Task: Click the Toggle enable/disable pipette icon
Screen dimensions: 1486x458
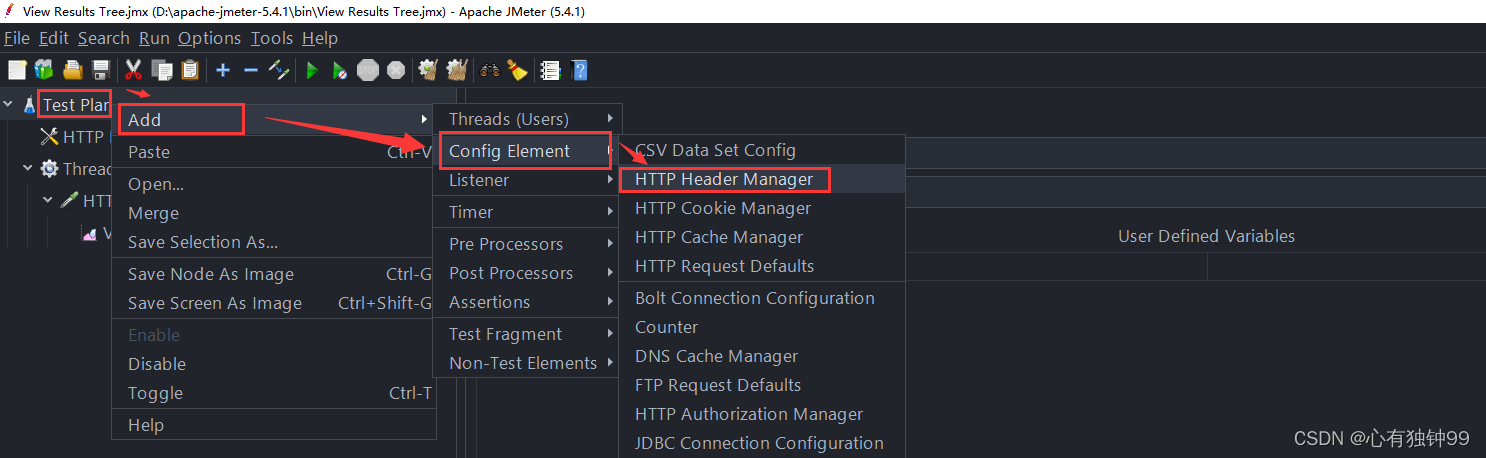Action: (279, 70)
